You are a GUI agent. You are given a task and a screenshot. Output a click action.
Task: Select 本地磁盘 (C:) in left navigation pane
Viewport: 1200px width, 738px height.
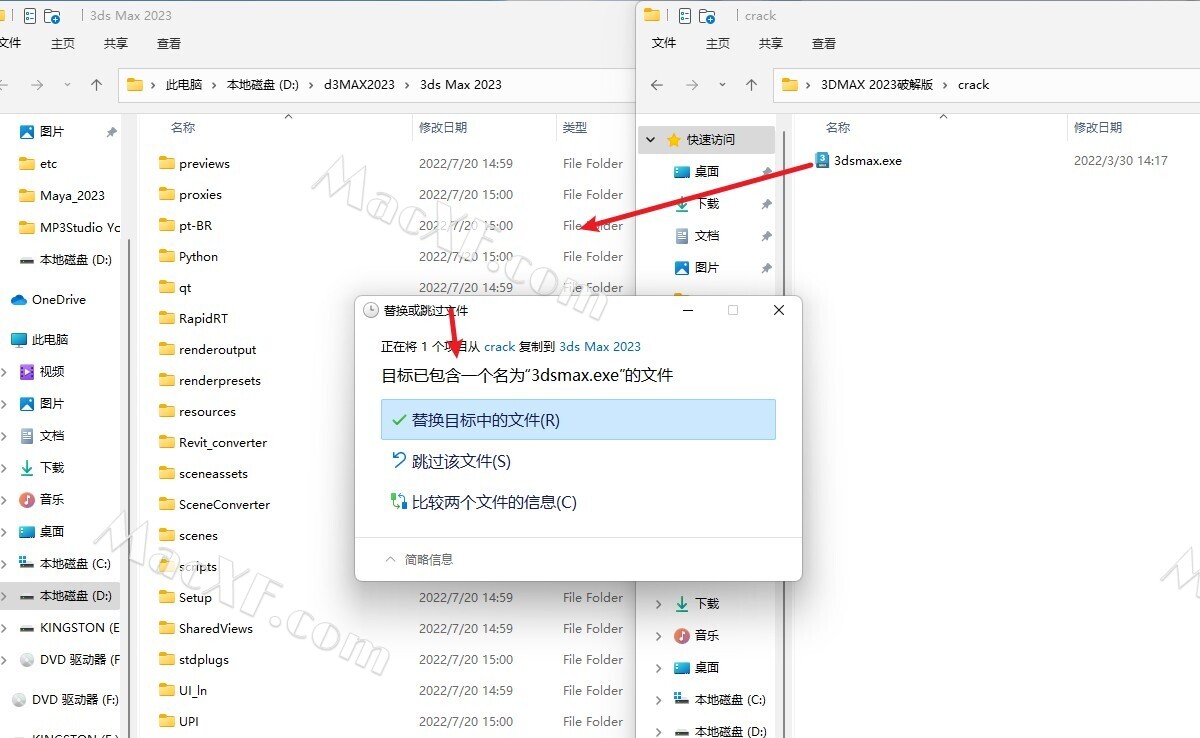pos(65,563)
